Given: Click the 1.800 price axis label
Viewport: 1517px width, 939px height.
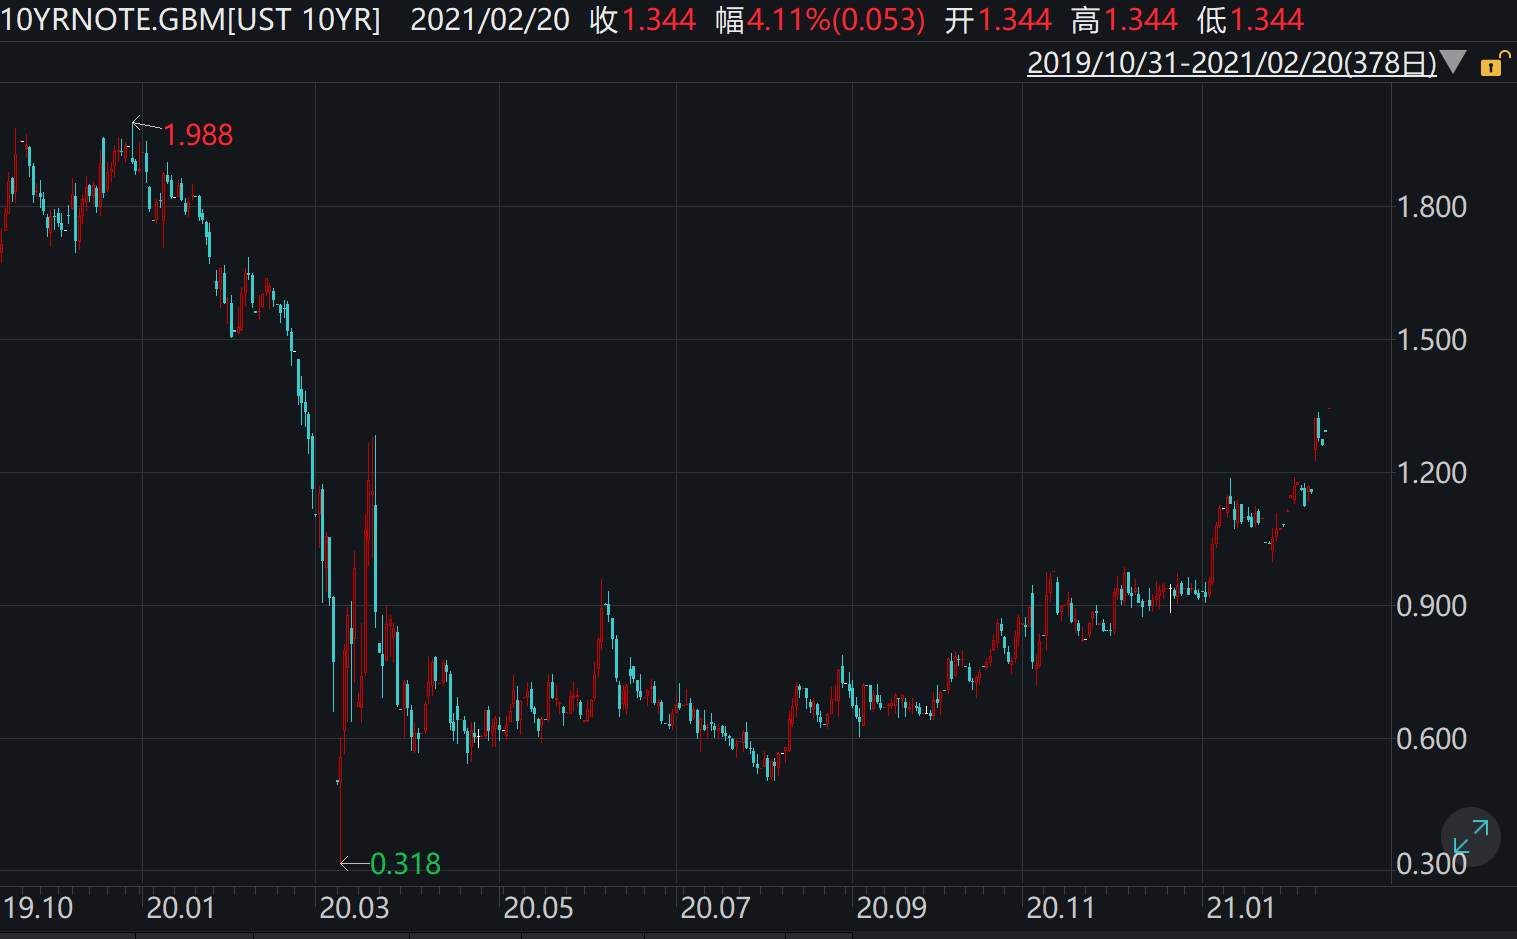Looking at the screenshot, I should (1431, 207).
